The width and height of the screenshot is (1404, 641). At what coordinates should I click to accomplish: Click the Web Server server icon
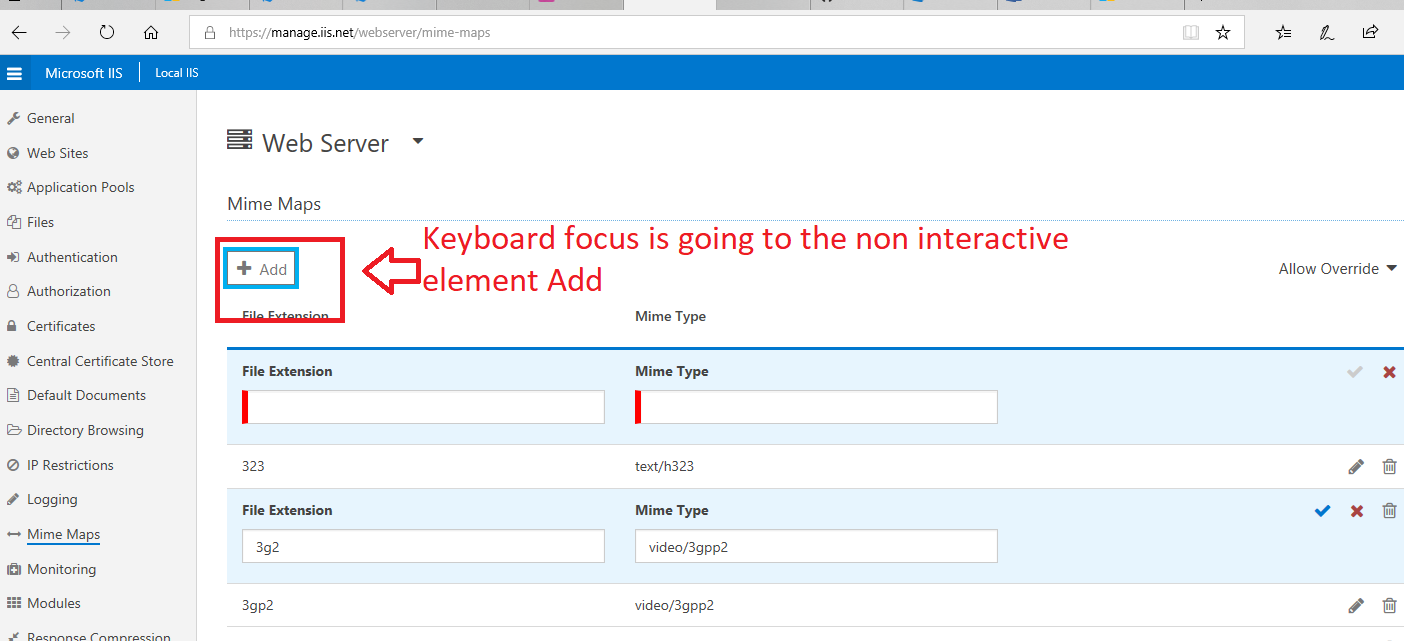coord(238,140)
